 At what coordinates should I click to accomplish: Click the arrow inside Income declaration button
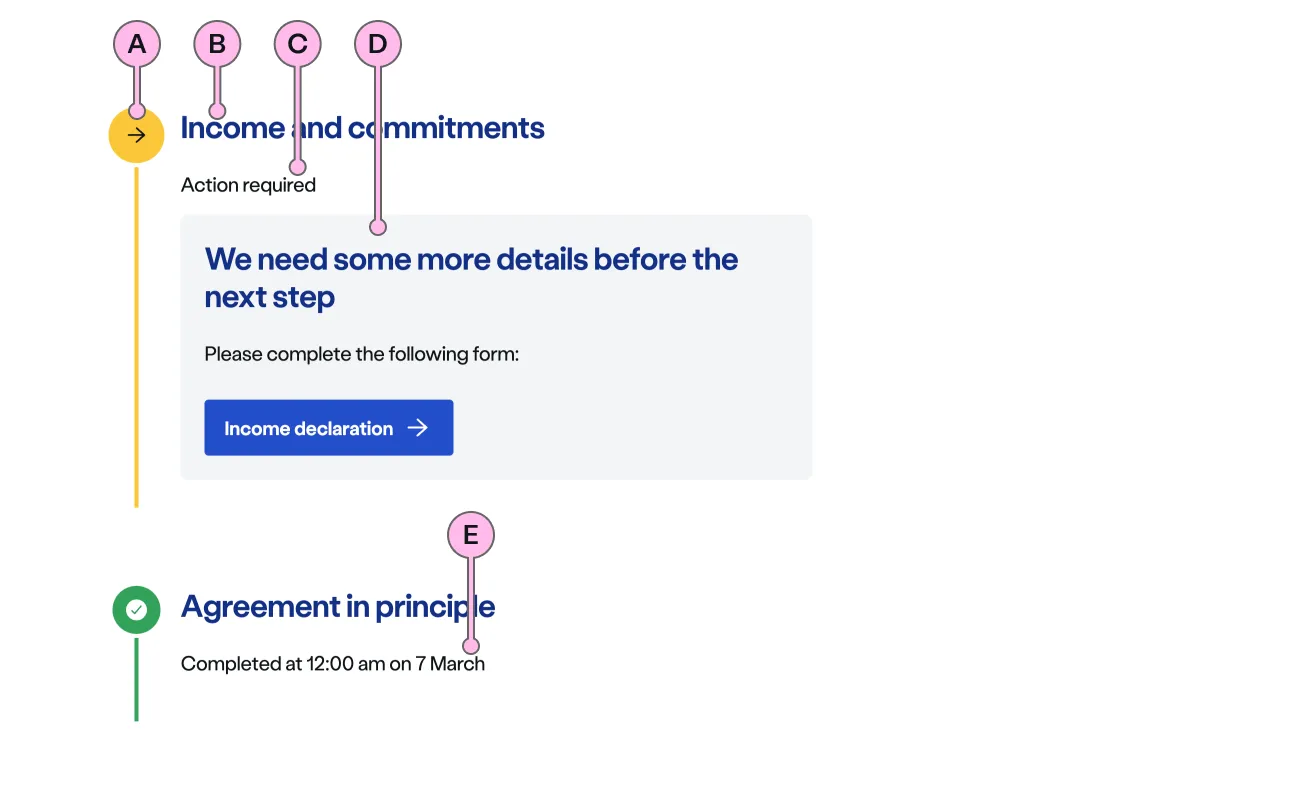click(418, 428)
